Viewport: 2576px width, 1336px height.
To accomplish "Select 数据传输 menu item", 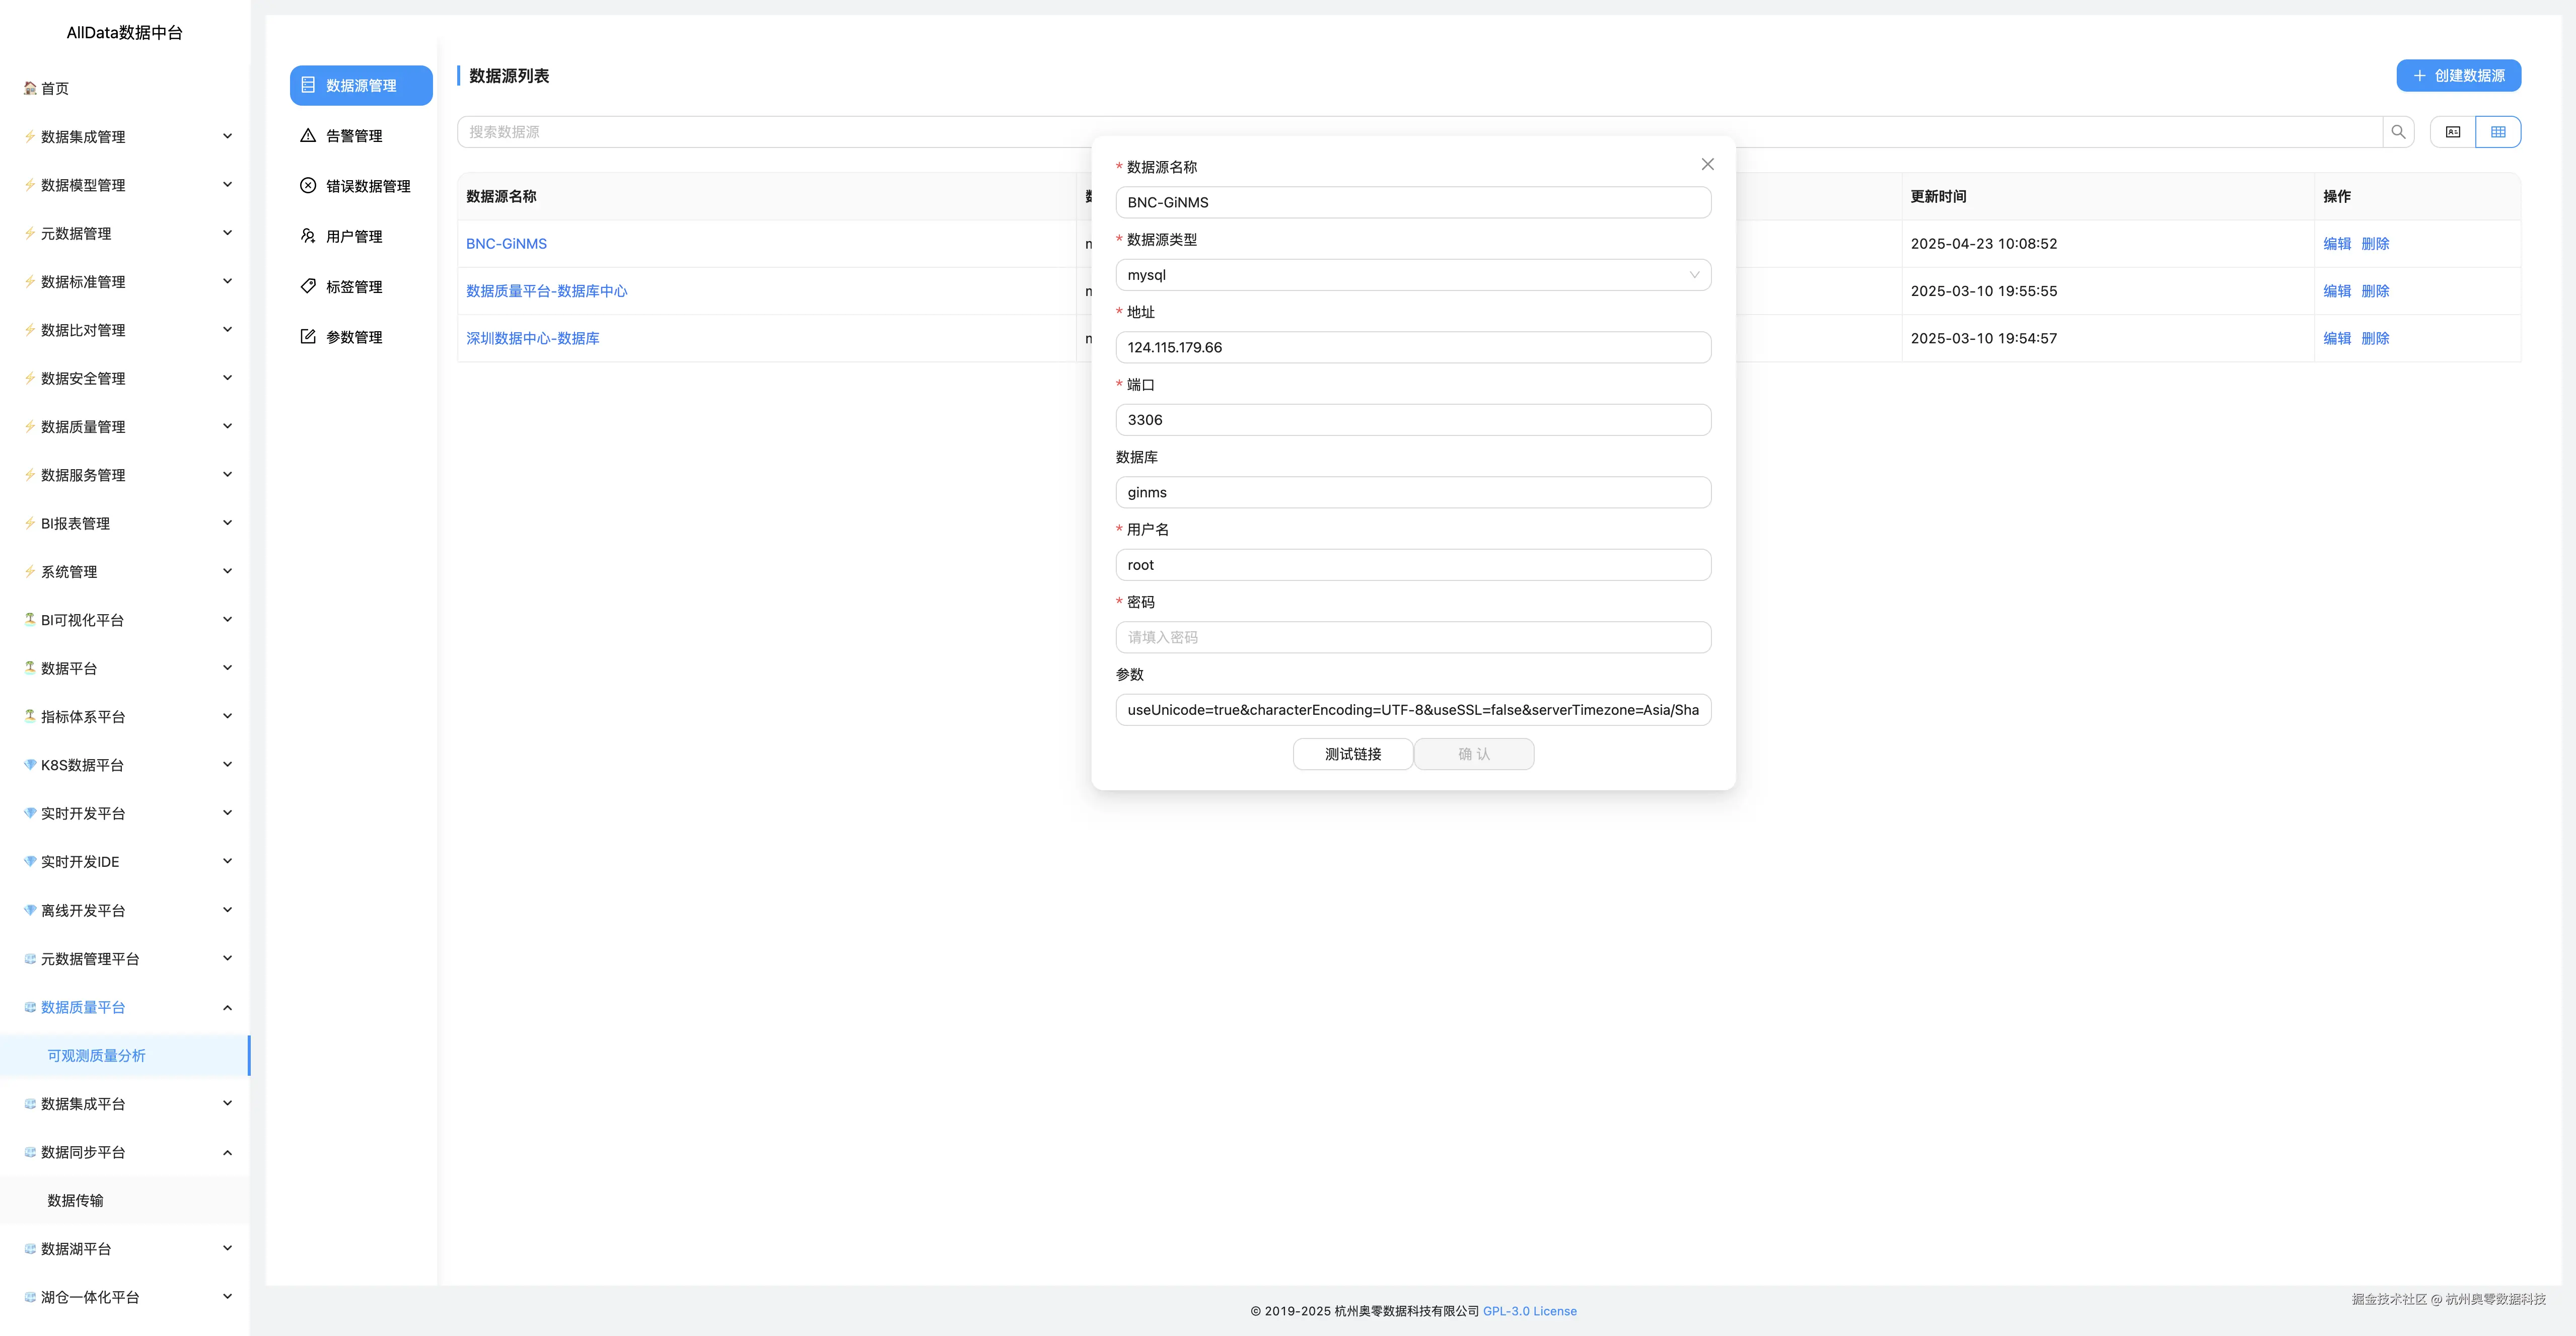I will pyautogui.click(x=76, y=1200).
